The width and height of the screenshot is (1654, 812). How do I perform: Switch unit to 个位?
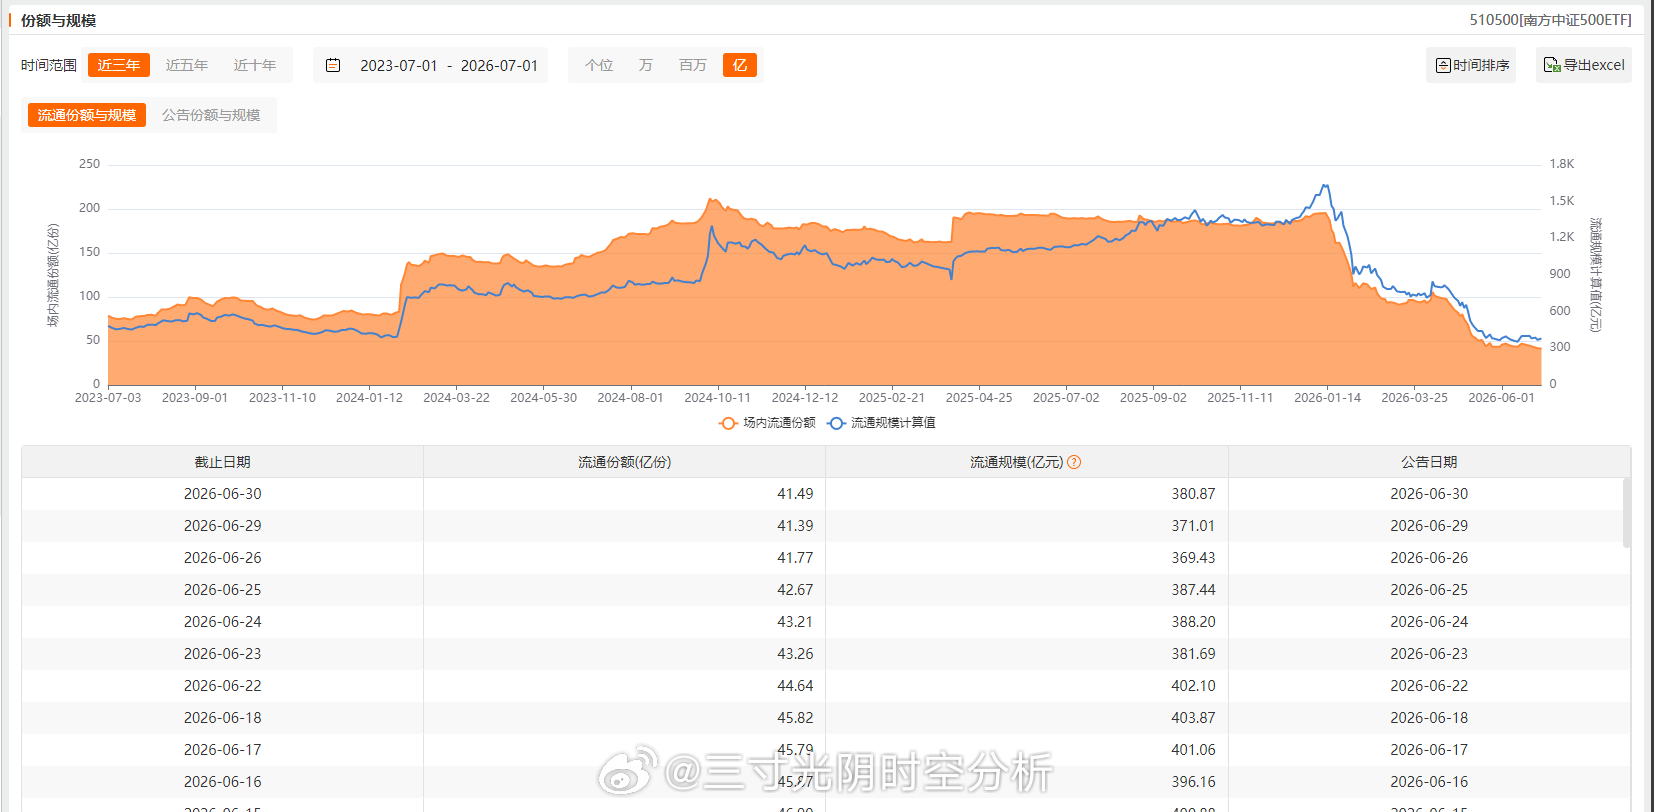[x=599, y=65]
